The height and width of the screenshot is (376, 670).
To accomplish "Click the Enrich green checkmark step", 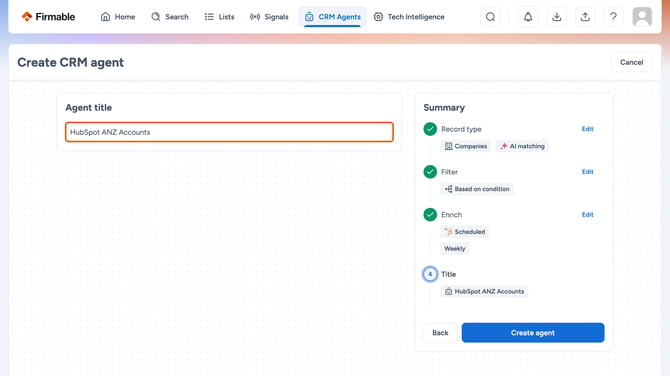I will (430, 214).
